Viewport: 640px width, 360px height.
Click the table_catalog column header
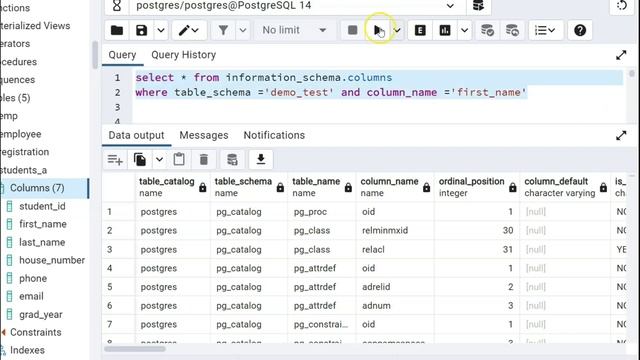point(173,187)
